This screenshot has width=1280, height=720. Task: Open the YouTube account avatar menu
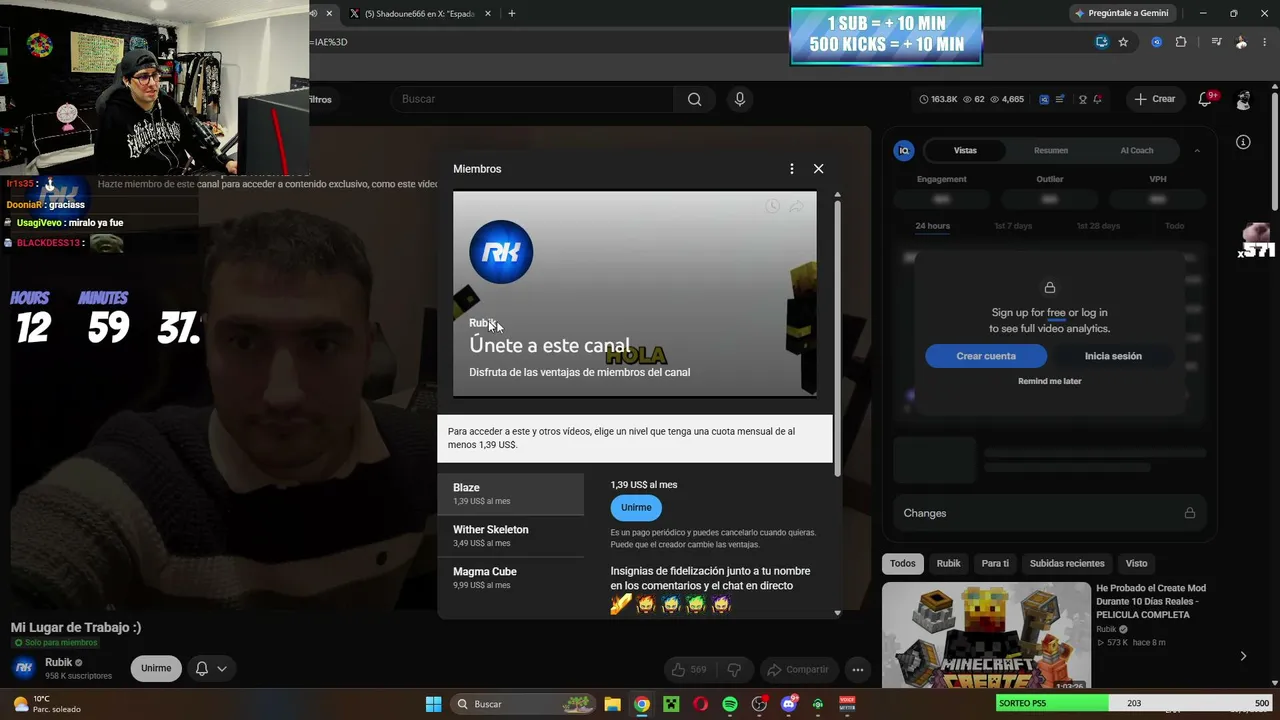click(1243, 99)
